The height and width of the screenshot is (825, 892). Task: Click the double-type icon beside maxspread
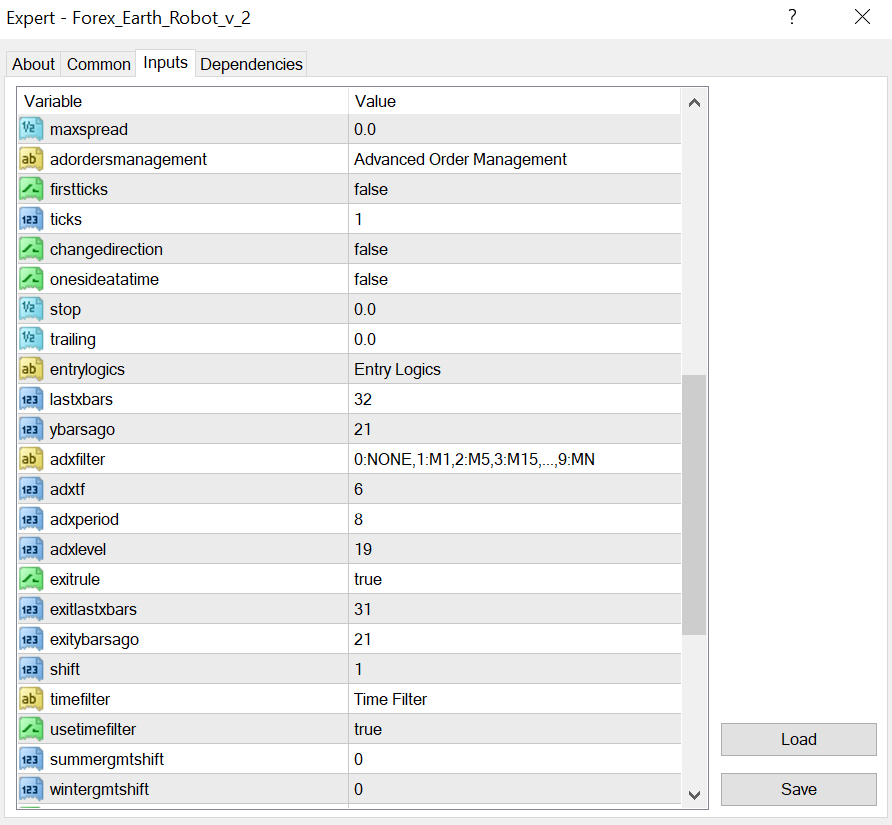[31, 129]
